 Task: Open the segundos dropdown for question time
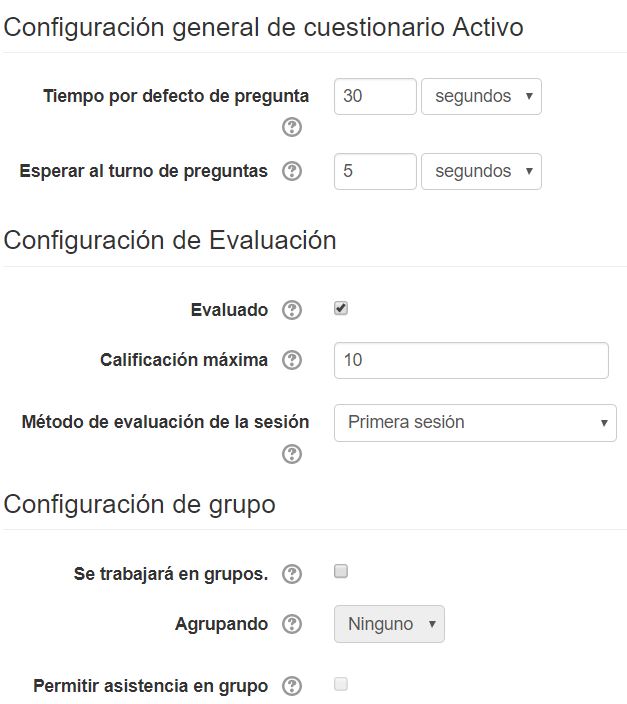pyautogui.click(x=481, y=97)
